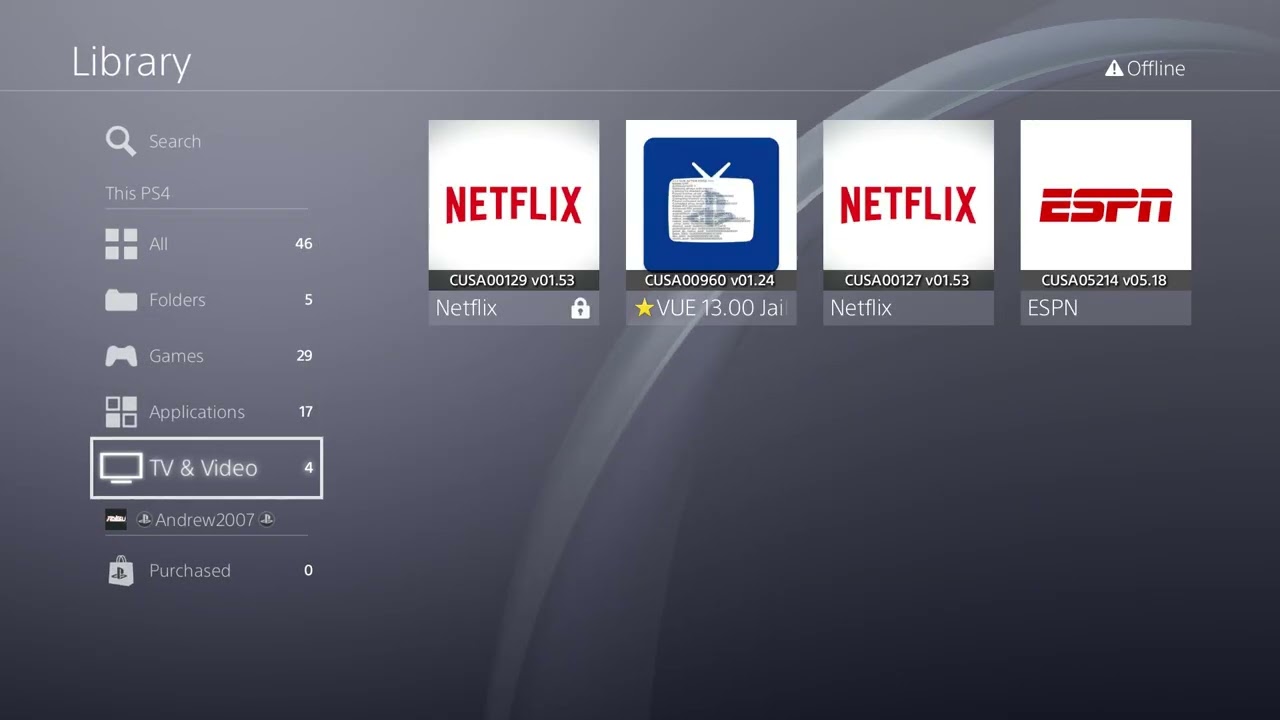This screenshot has width=1280, height=720.
Task: Click the 0 count next to Purchased
Action: coord(308,571)
